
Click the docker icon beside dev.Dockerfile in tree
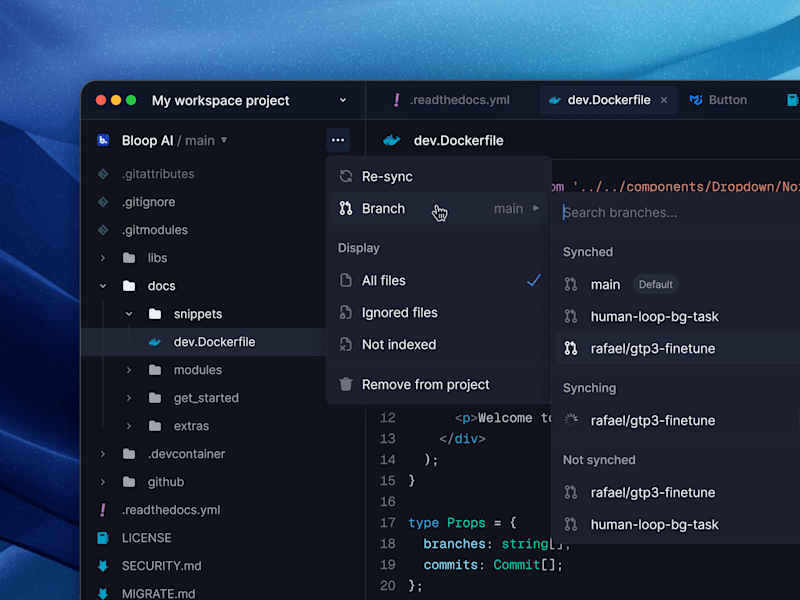[155, 342]
